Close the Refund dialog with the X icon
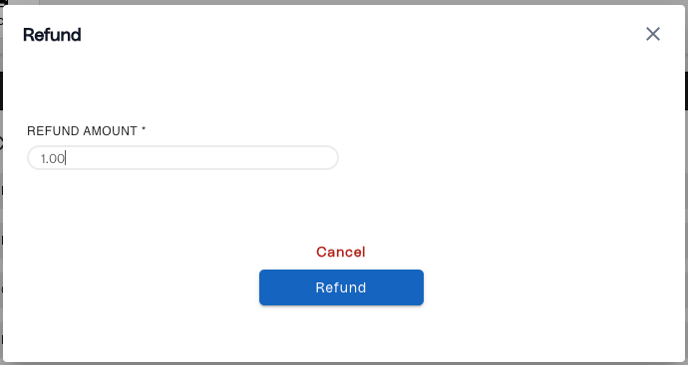 (x=653, y=34)
